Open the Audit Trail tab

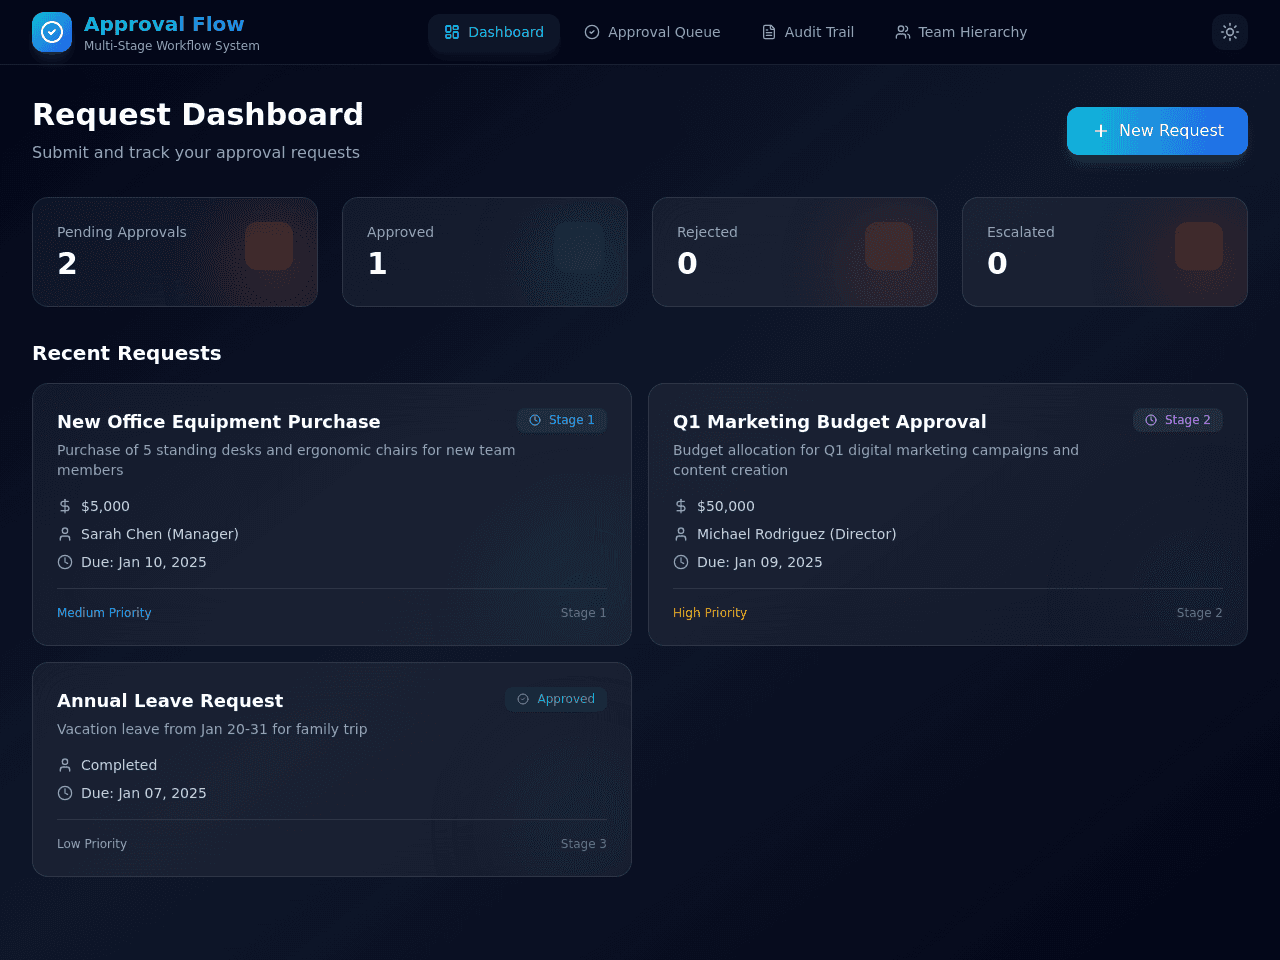(x=808, y=32)
